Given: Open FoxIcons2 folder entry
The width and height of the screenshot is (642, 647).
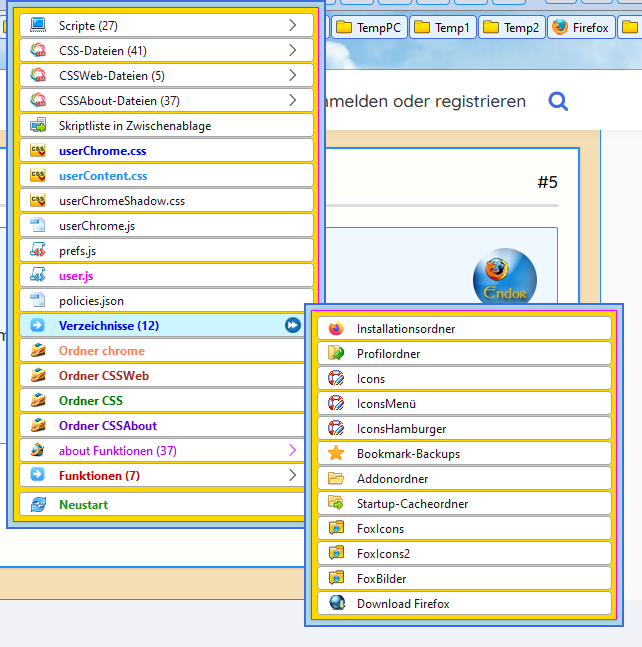Looking at the screenshot, I should coord(464,553).
